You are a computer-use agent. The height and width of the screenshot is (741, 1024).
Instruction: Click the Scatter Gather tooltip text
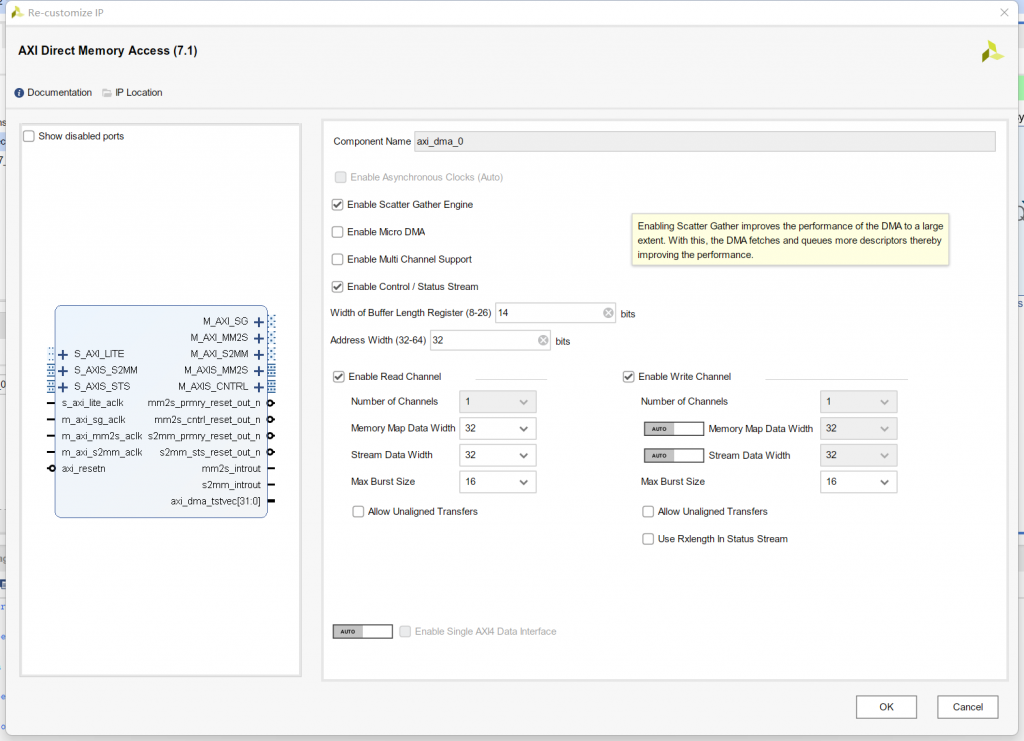(790, 240)
